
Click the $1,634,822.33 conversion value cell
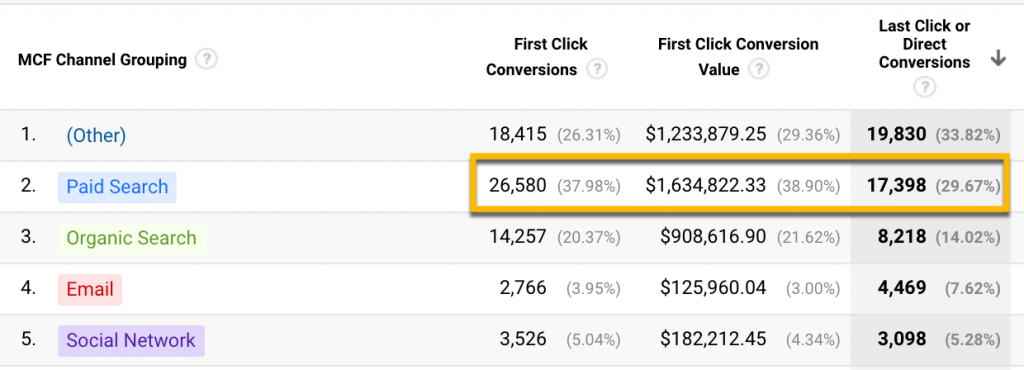click(x=705, y=186)
